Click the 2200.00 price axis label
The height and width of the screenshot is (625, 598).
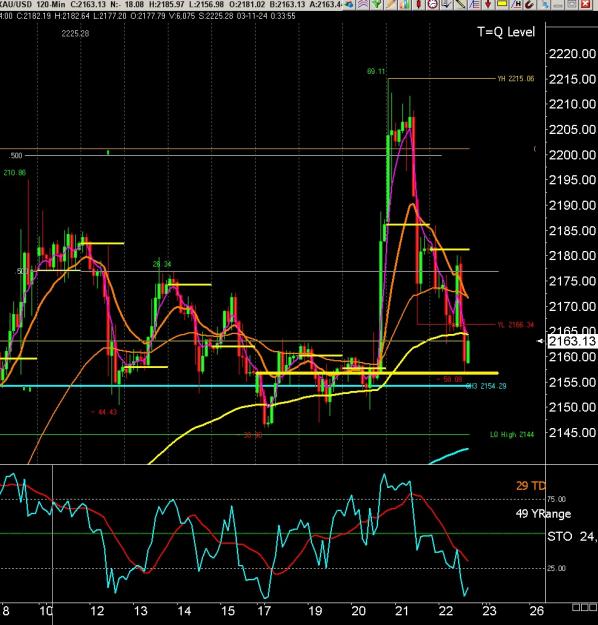click(572, 154)
